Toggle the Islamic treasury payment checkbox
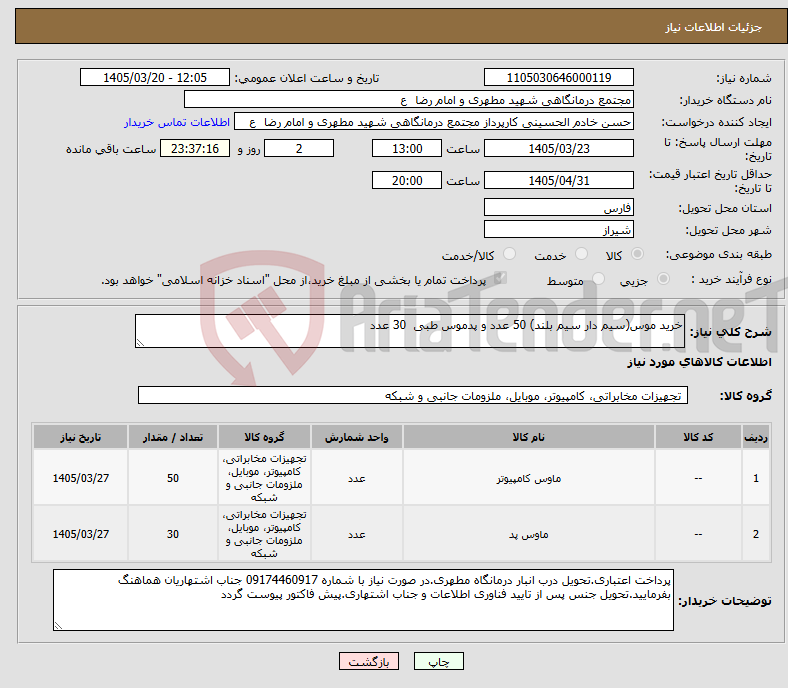This screenshot has height=688, width=788. click(x=500, y=278)
